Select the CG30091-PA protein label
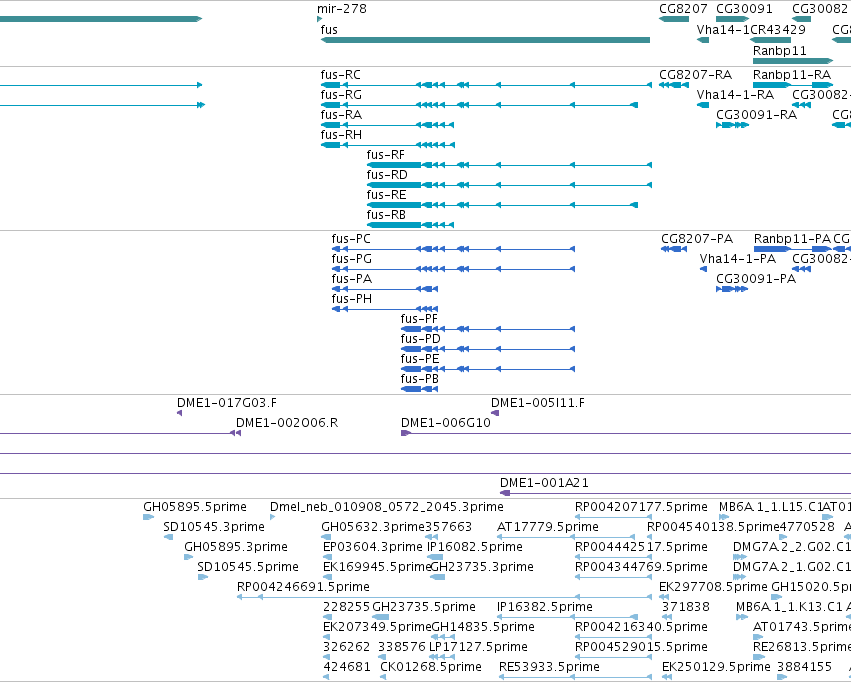Screen dimensions: 851x682 [x=756, y=279]
